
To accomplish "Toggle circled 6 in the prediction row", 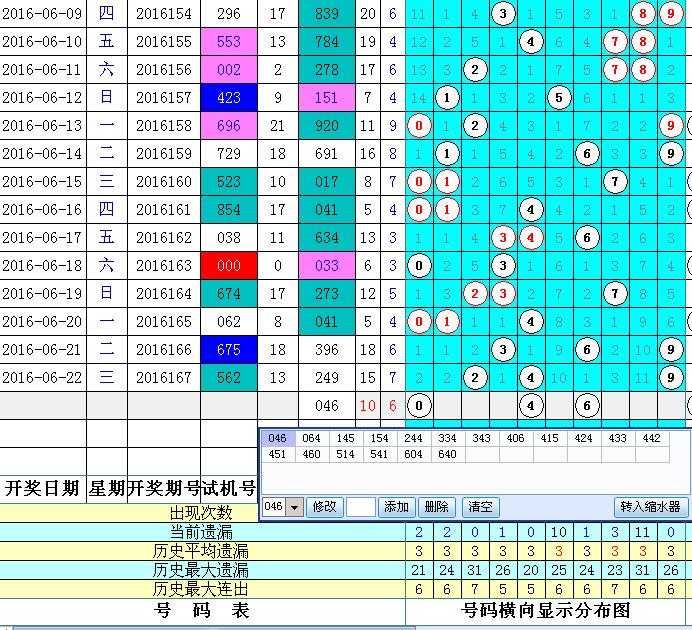I will 588,405.
